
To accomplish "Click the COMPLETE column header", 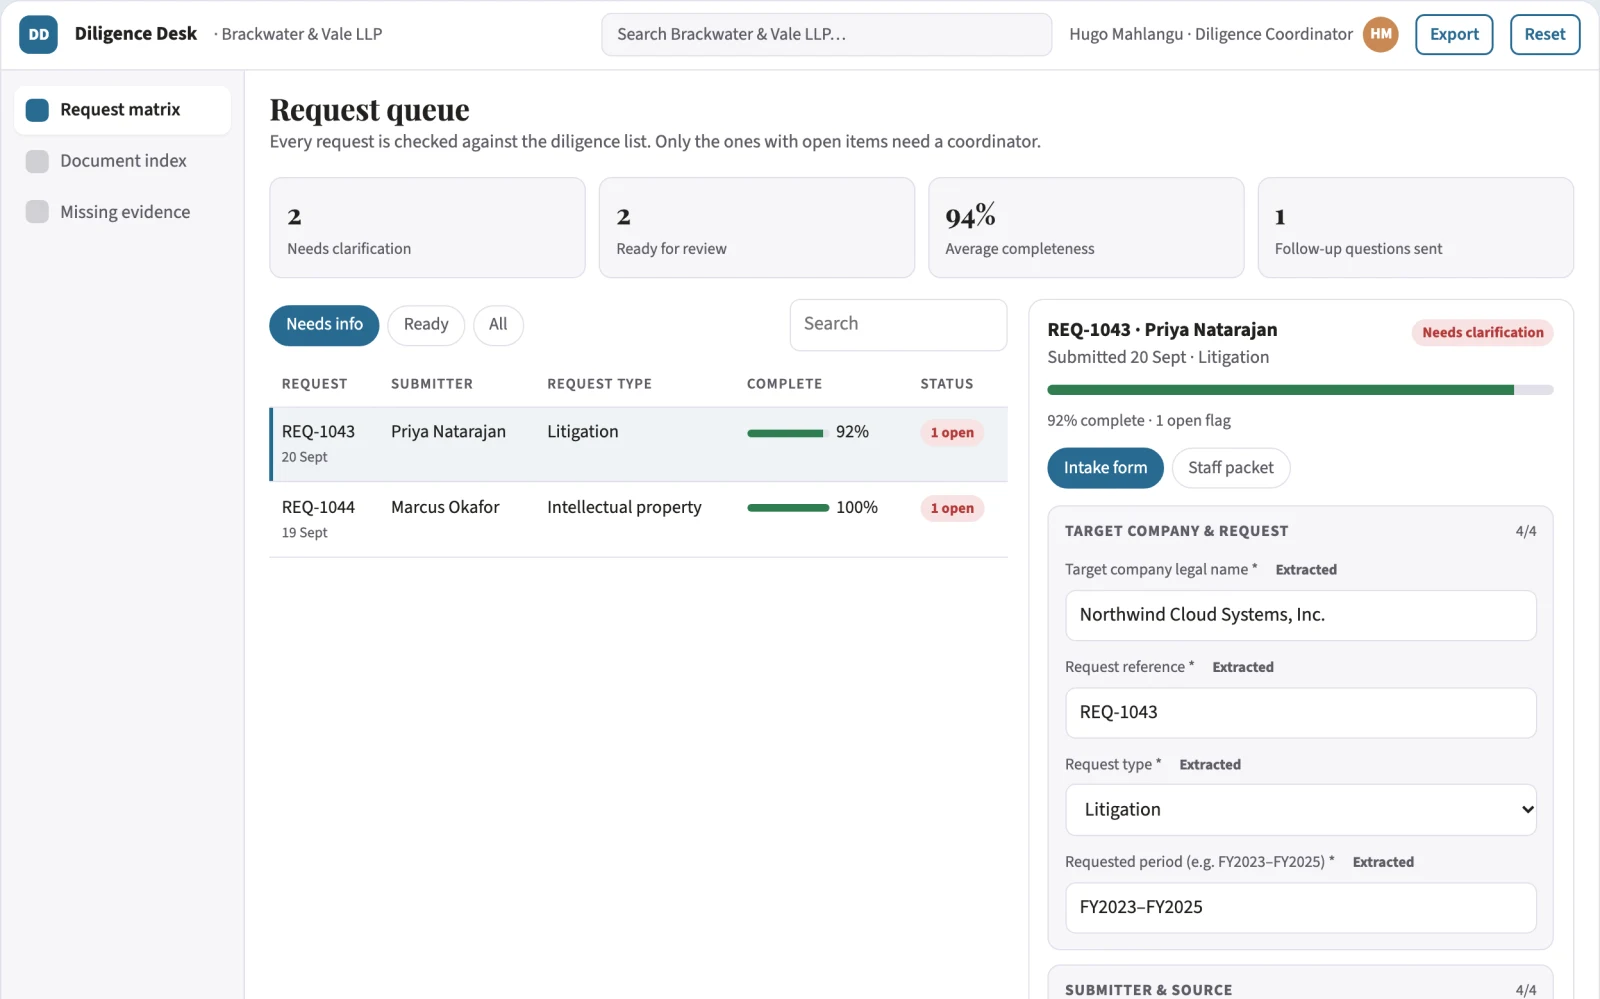I will point(784,384).
